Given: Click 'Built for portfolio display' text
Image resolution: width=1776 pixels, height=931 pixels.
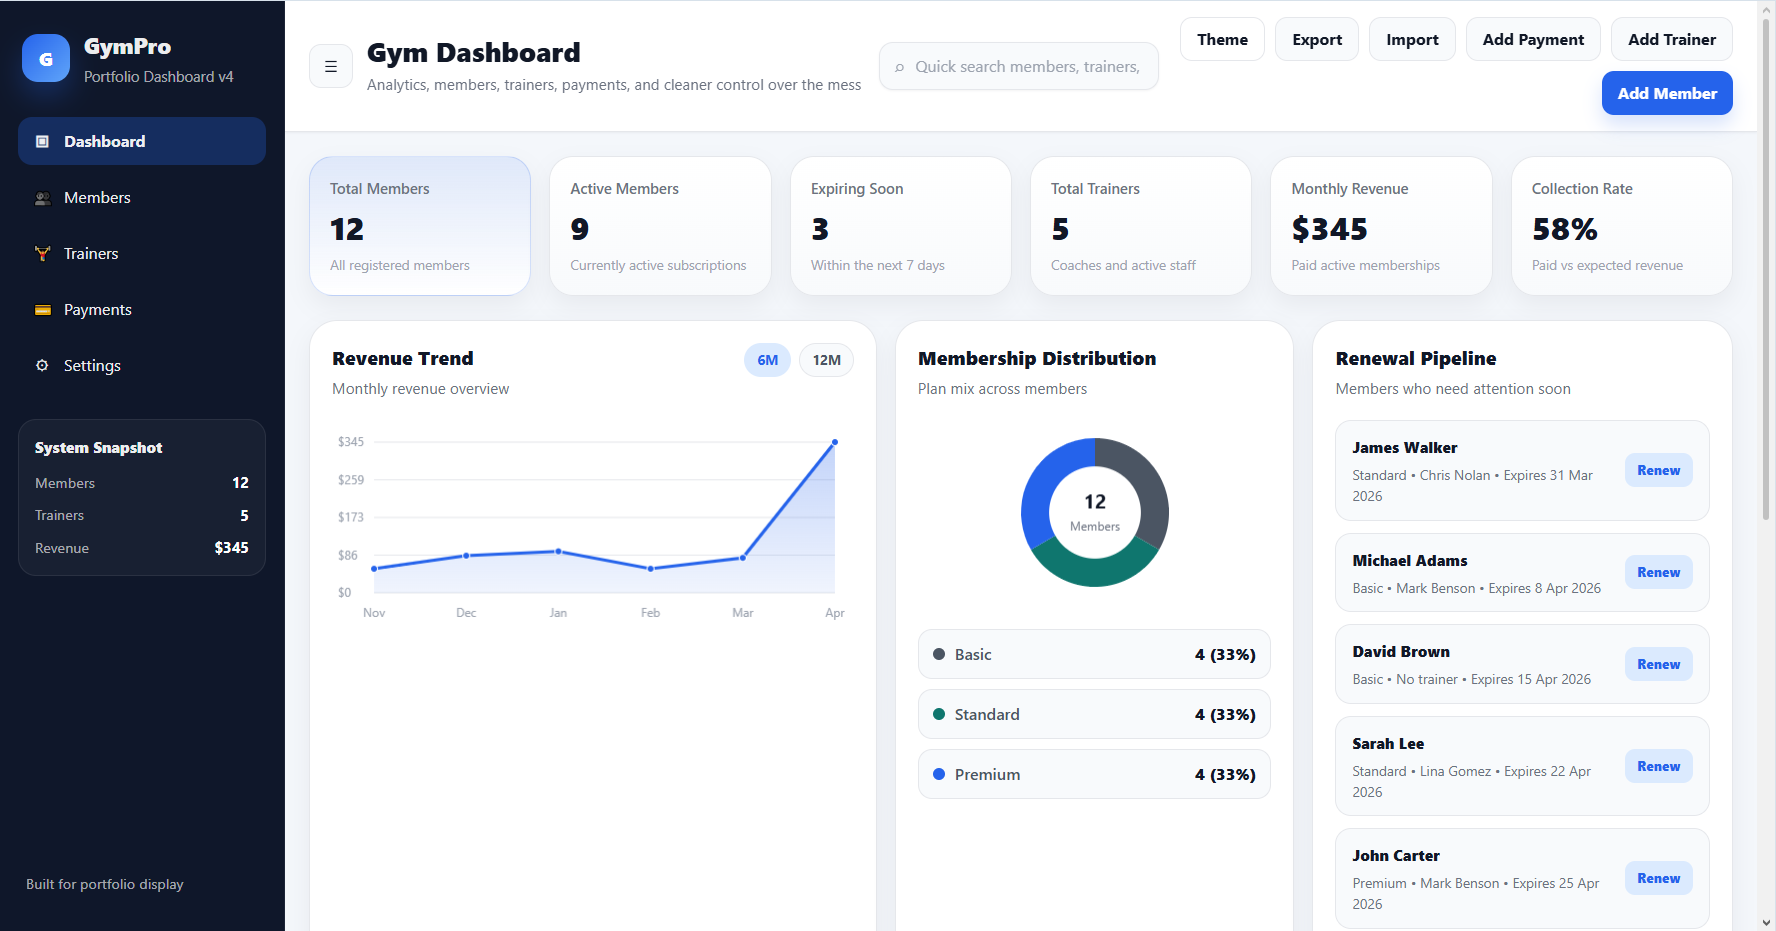Looking at the screenshot, I should [105, 884].
